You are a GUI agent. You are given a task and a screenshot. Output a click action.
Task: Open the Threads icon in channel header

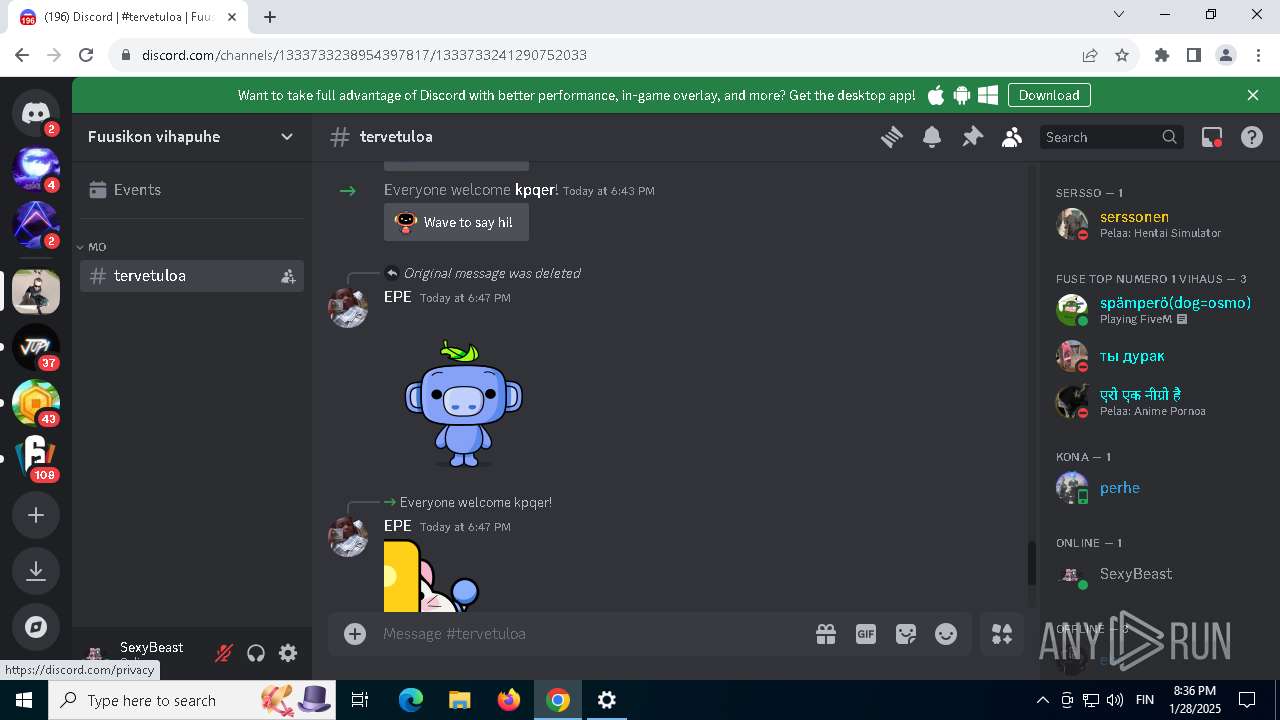892,137
